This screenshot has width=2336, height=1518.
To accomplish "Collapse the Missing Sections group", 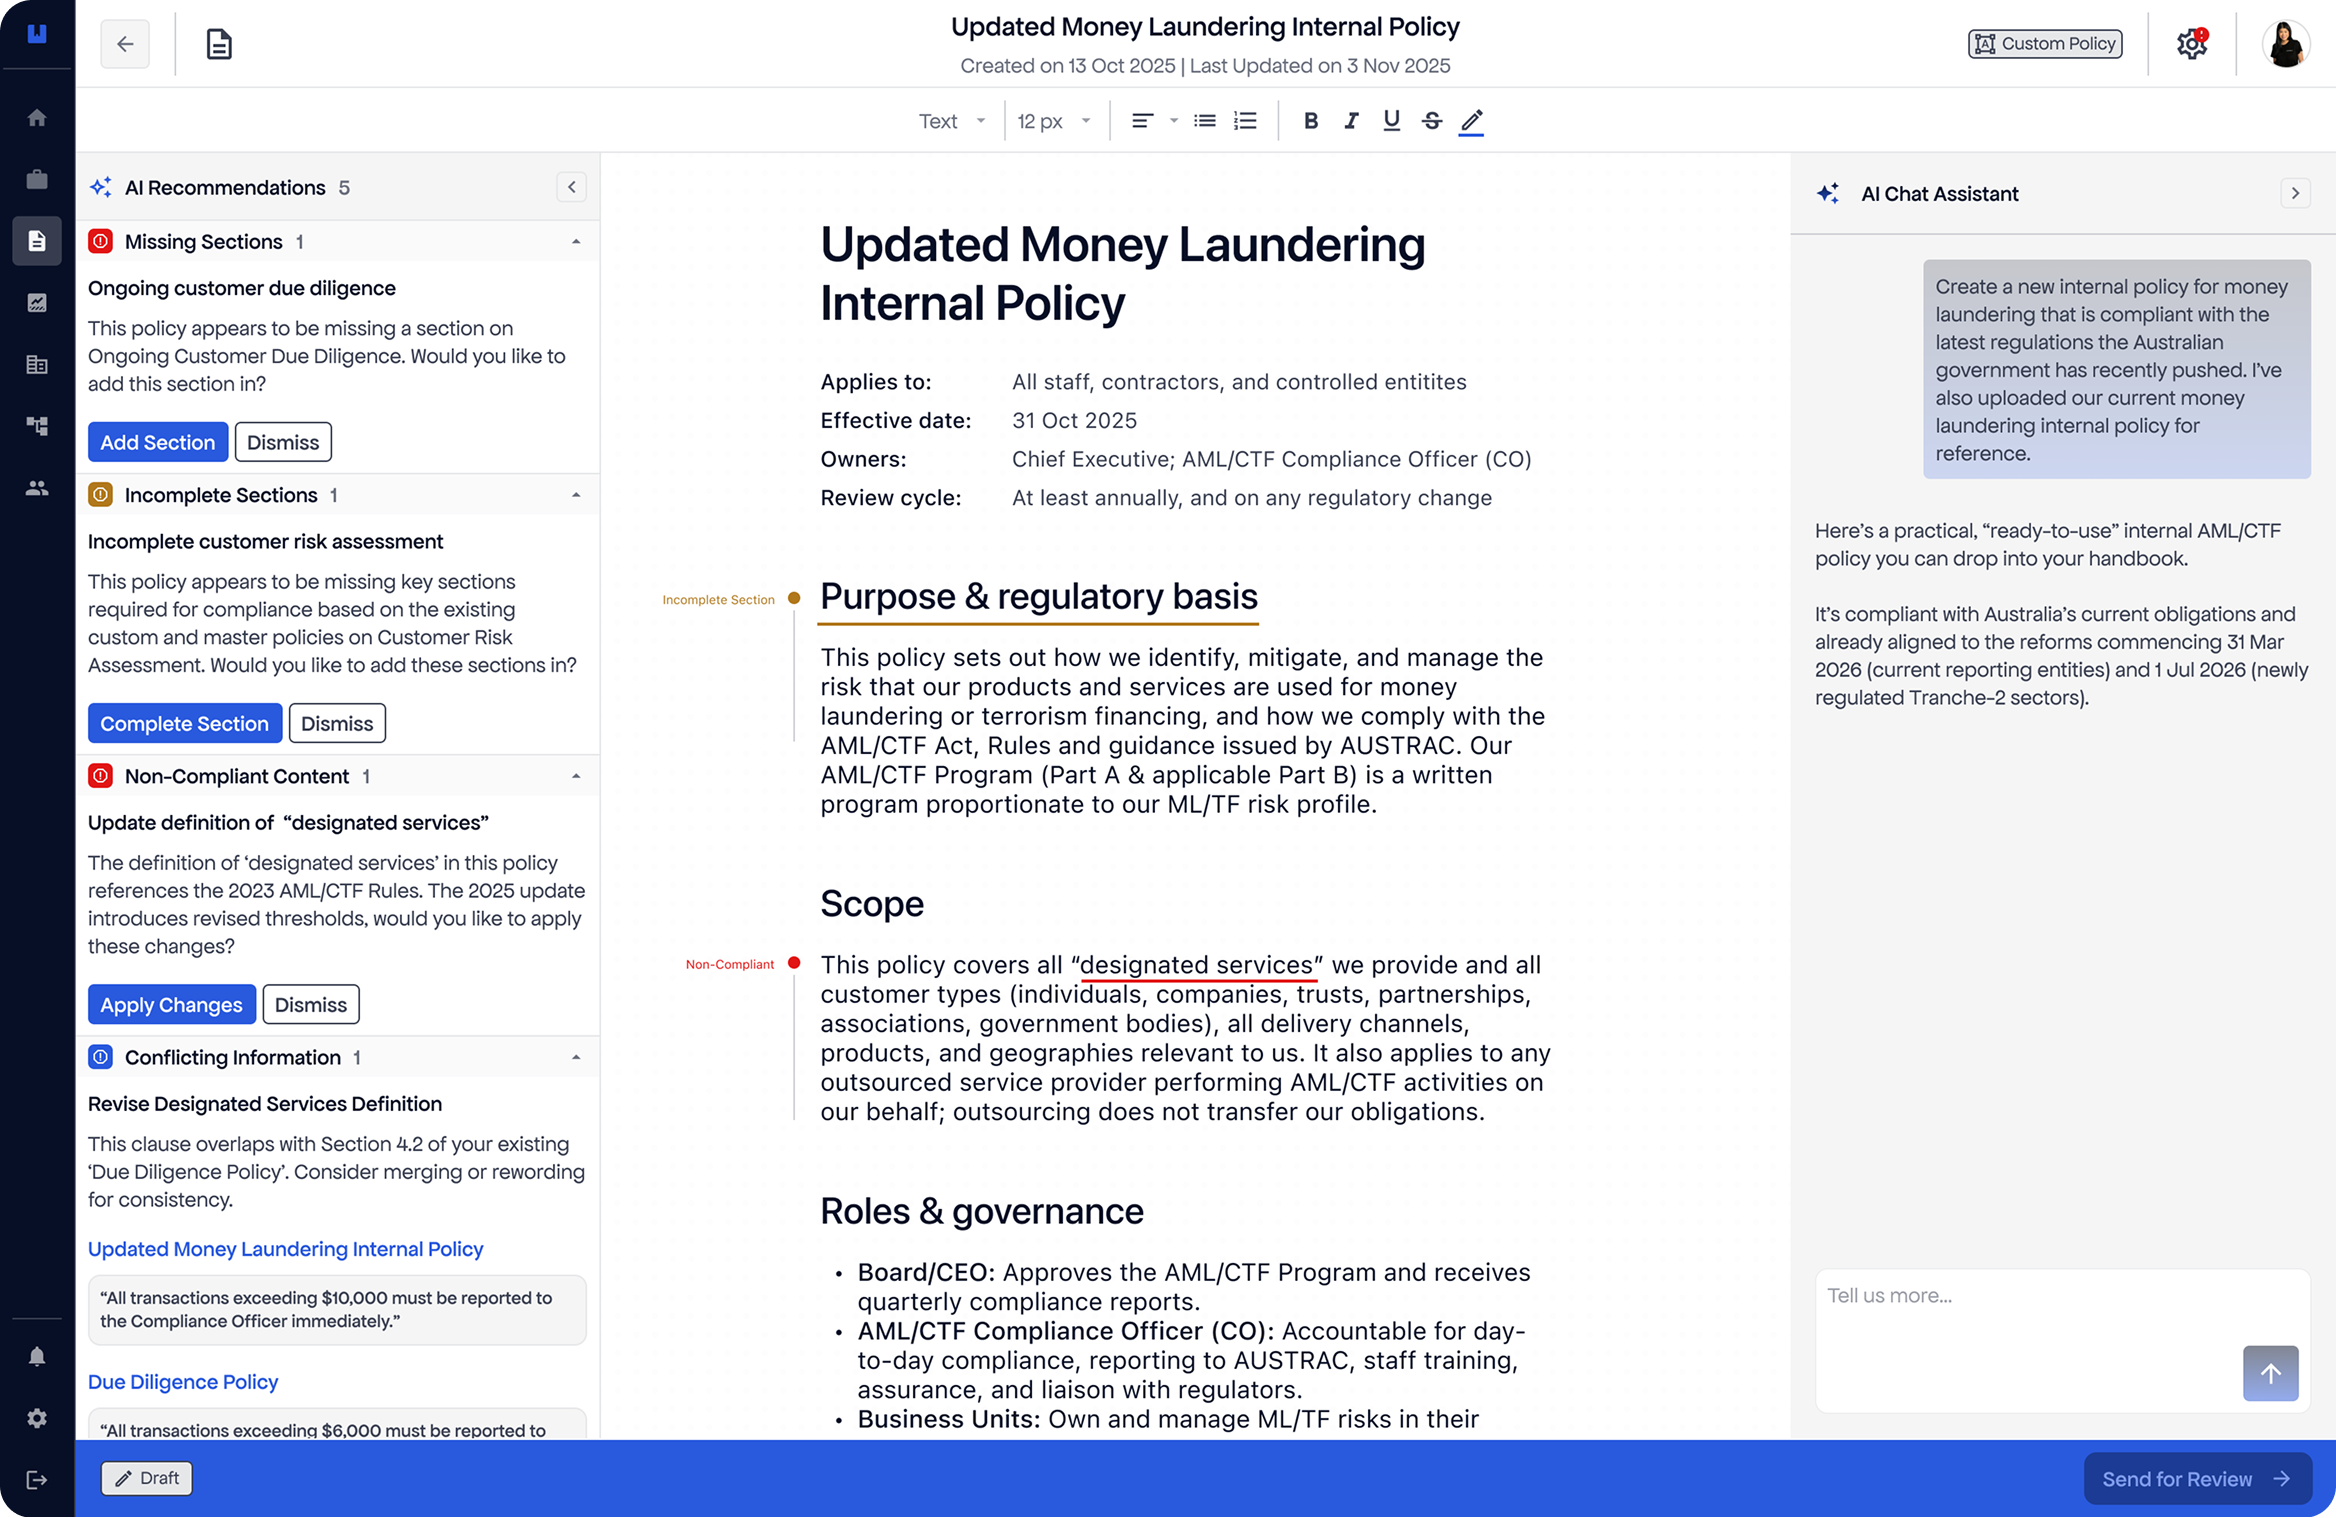I will 576,242.
